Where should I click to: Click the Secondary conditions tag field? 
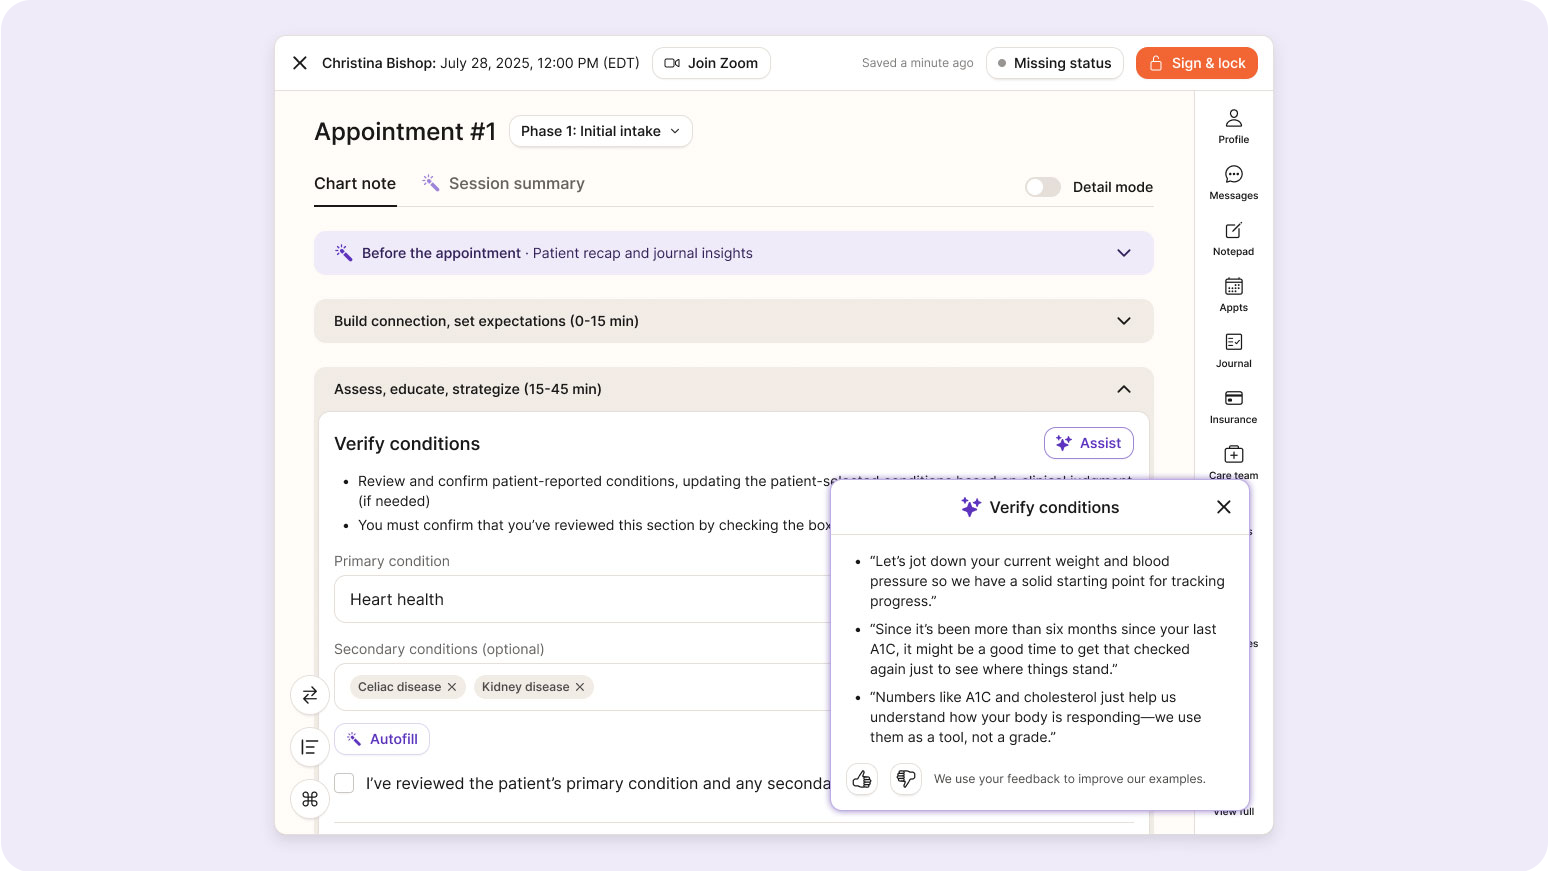click(582, 687)
